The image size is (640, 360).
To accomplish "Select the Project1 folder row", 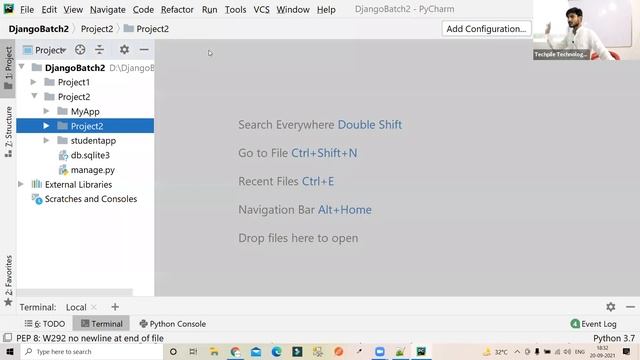I will pyautogui.click(x=85, y=82).
